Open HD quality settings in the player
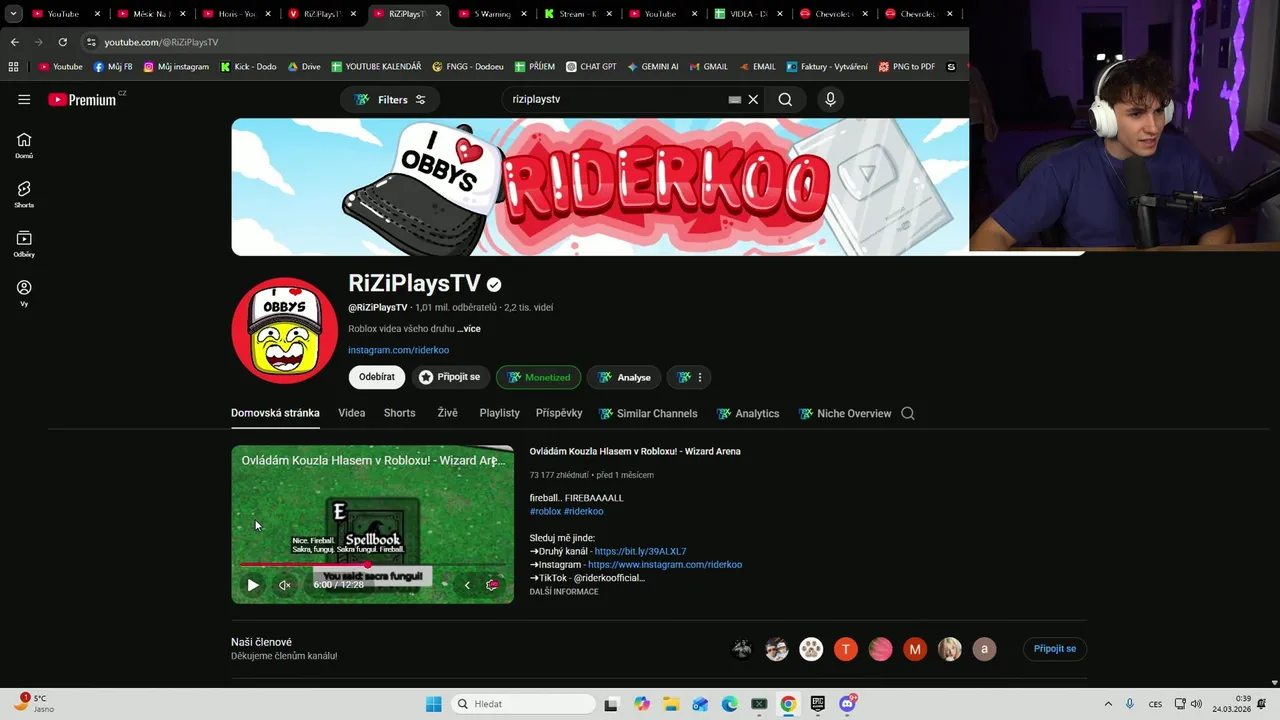 [492, 585]
